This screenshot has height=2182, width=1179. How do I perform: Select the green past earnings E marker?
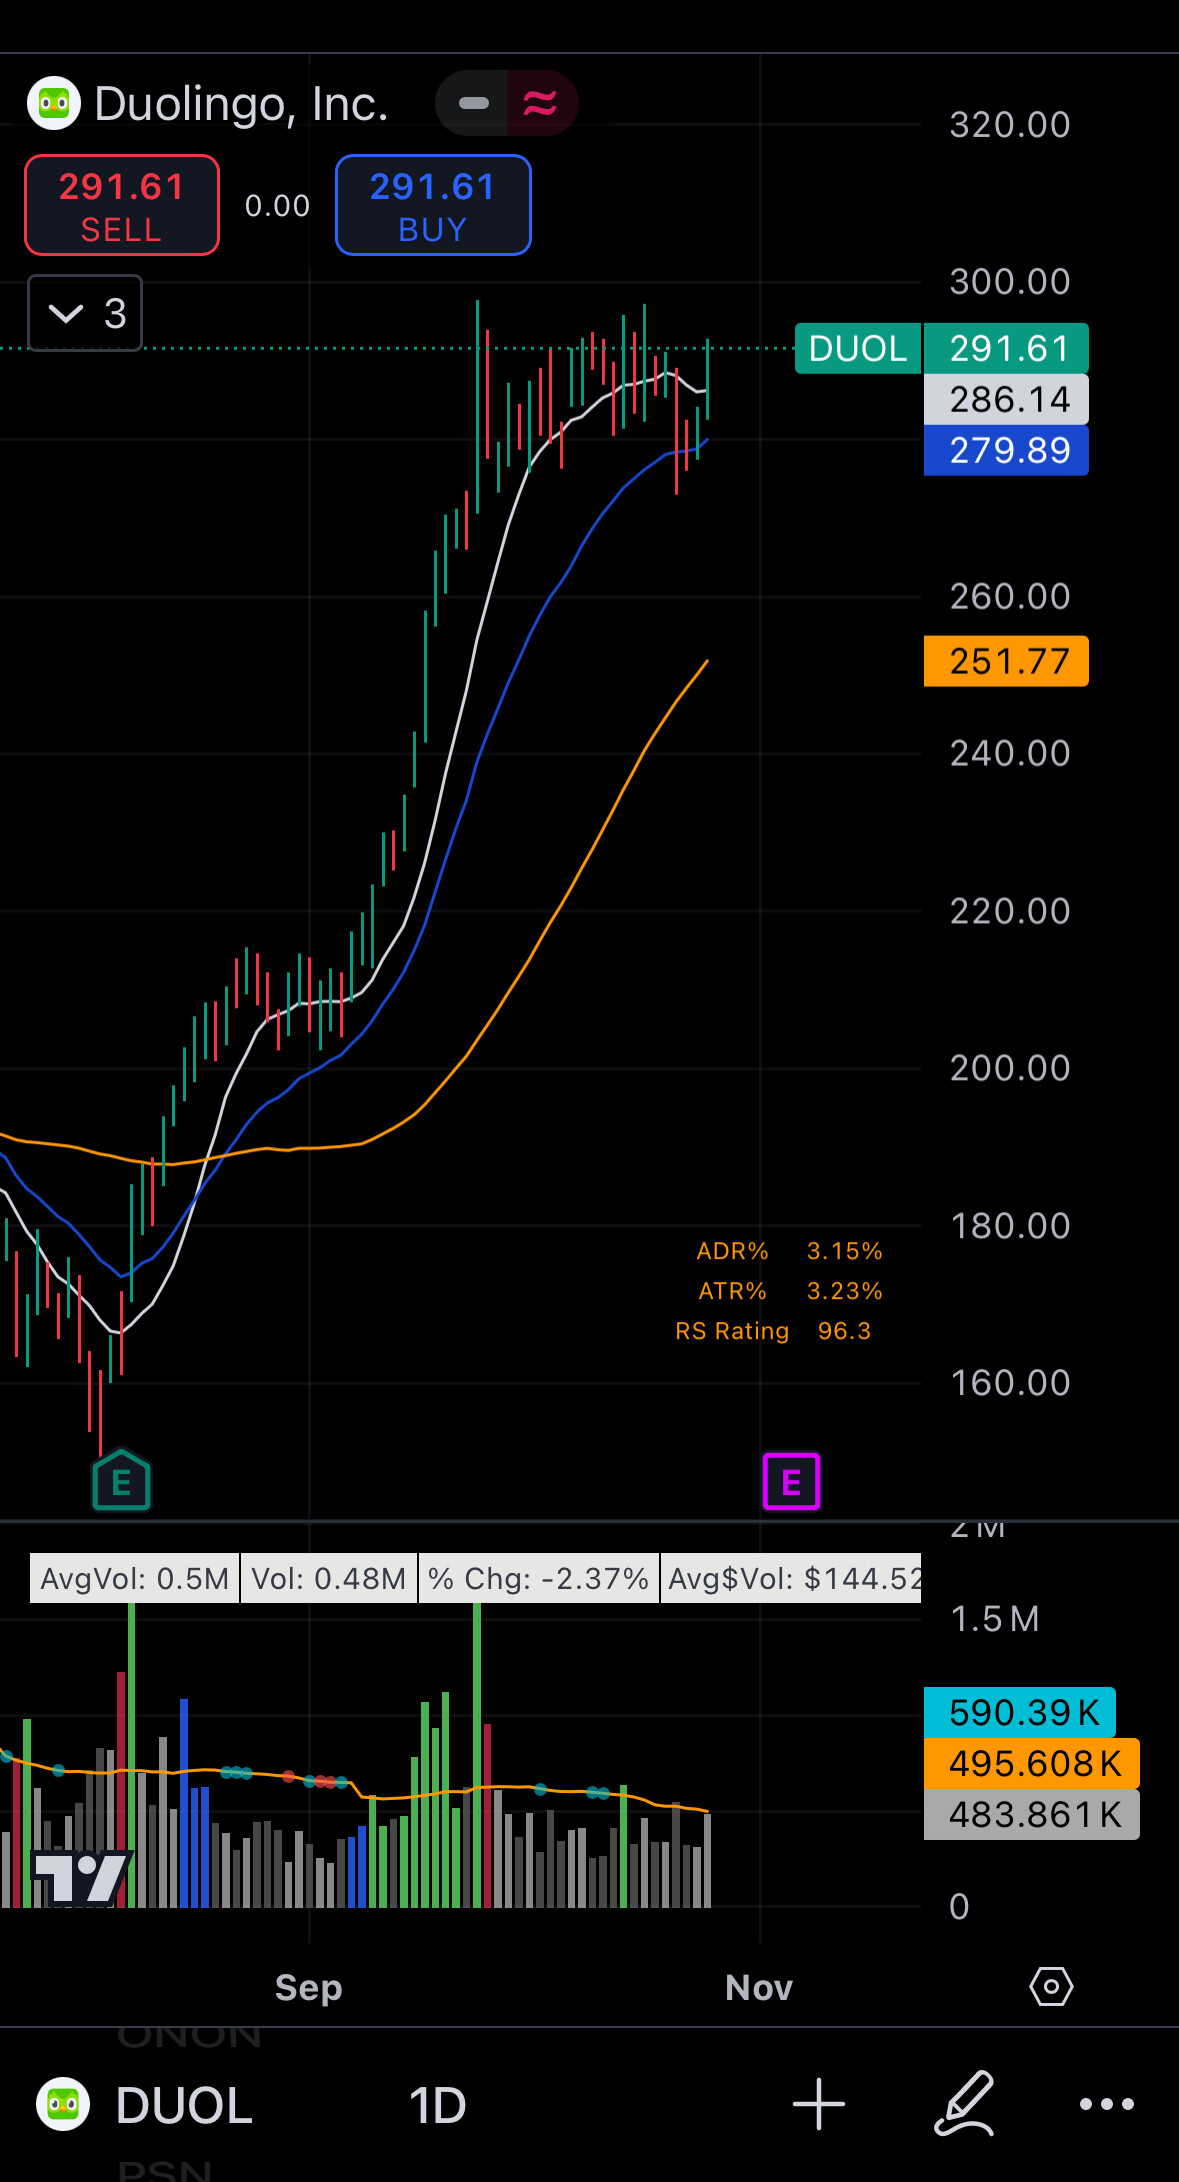click(121, 1480)
